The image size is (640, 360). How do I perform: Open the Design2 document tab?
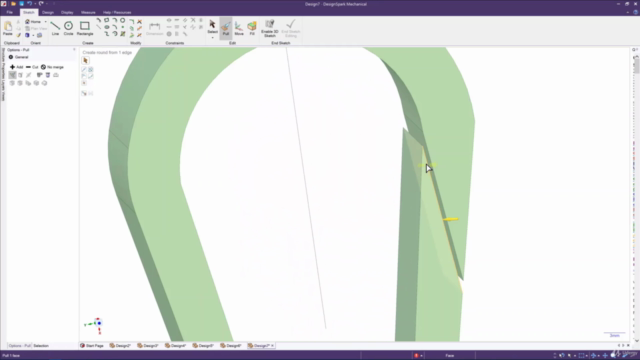point(120,346)
